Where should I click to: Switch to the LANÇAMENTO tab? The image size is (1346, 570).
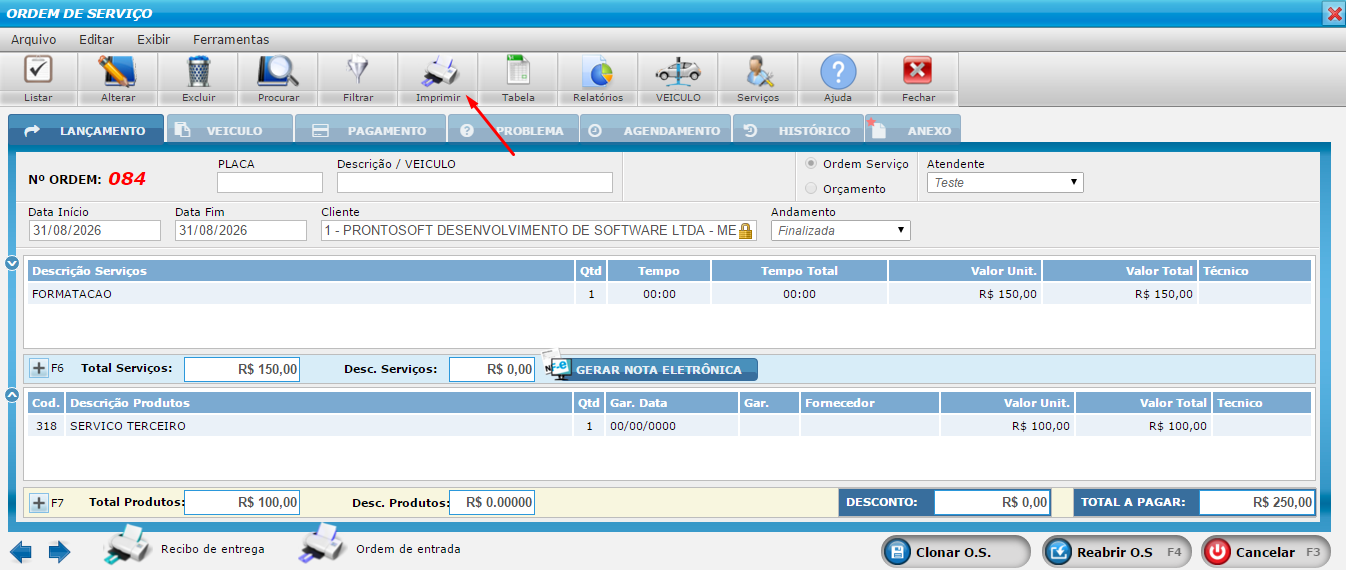[x=84, y=130]
